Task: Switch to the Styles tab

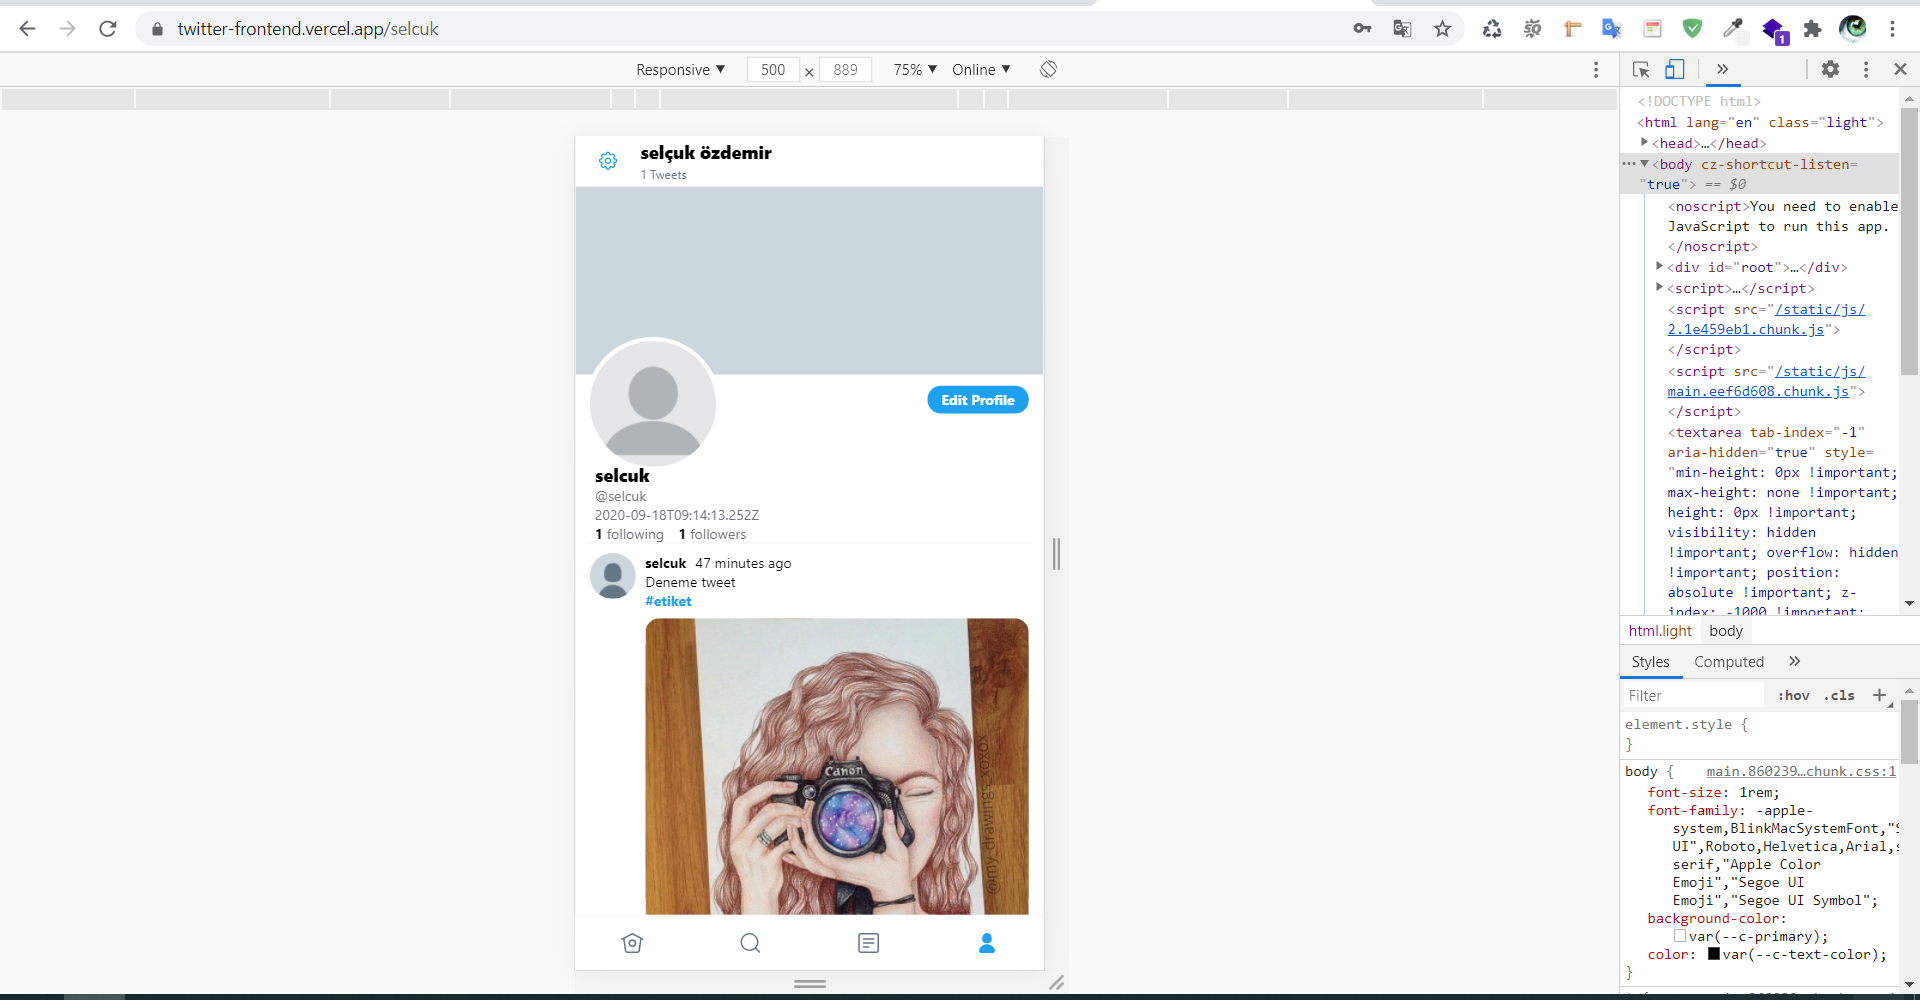Action: 1650,662
